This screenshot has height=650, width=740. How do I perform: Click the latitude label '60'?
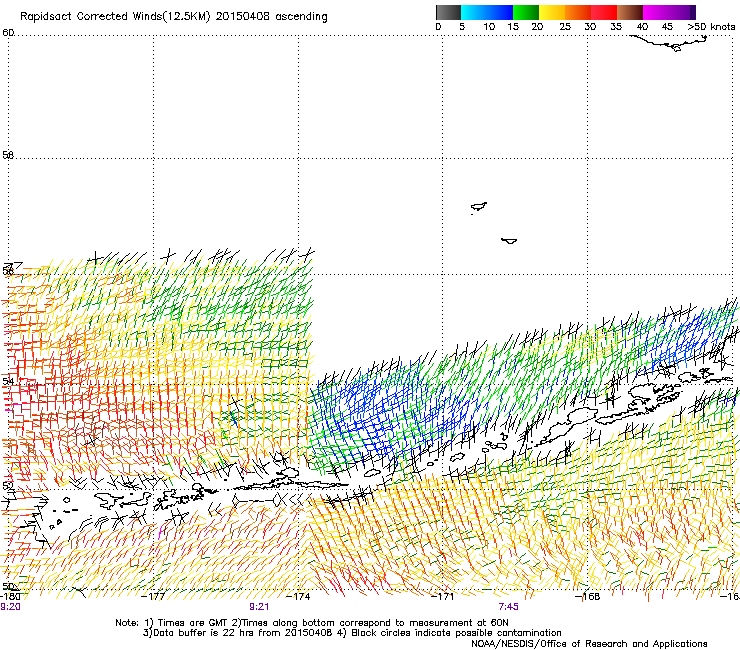(8, 33)
